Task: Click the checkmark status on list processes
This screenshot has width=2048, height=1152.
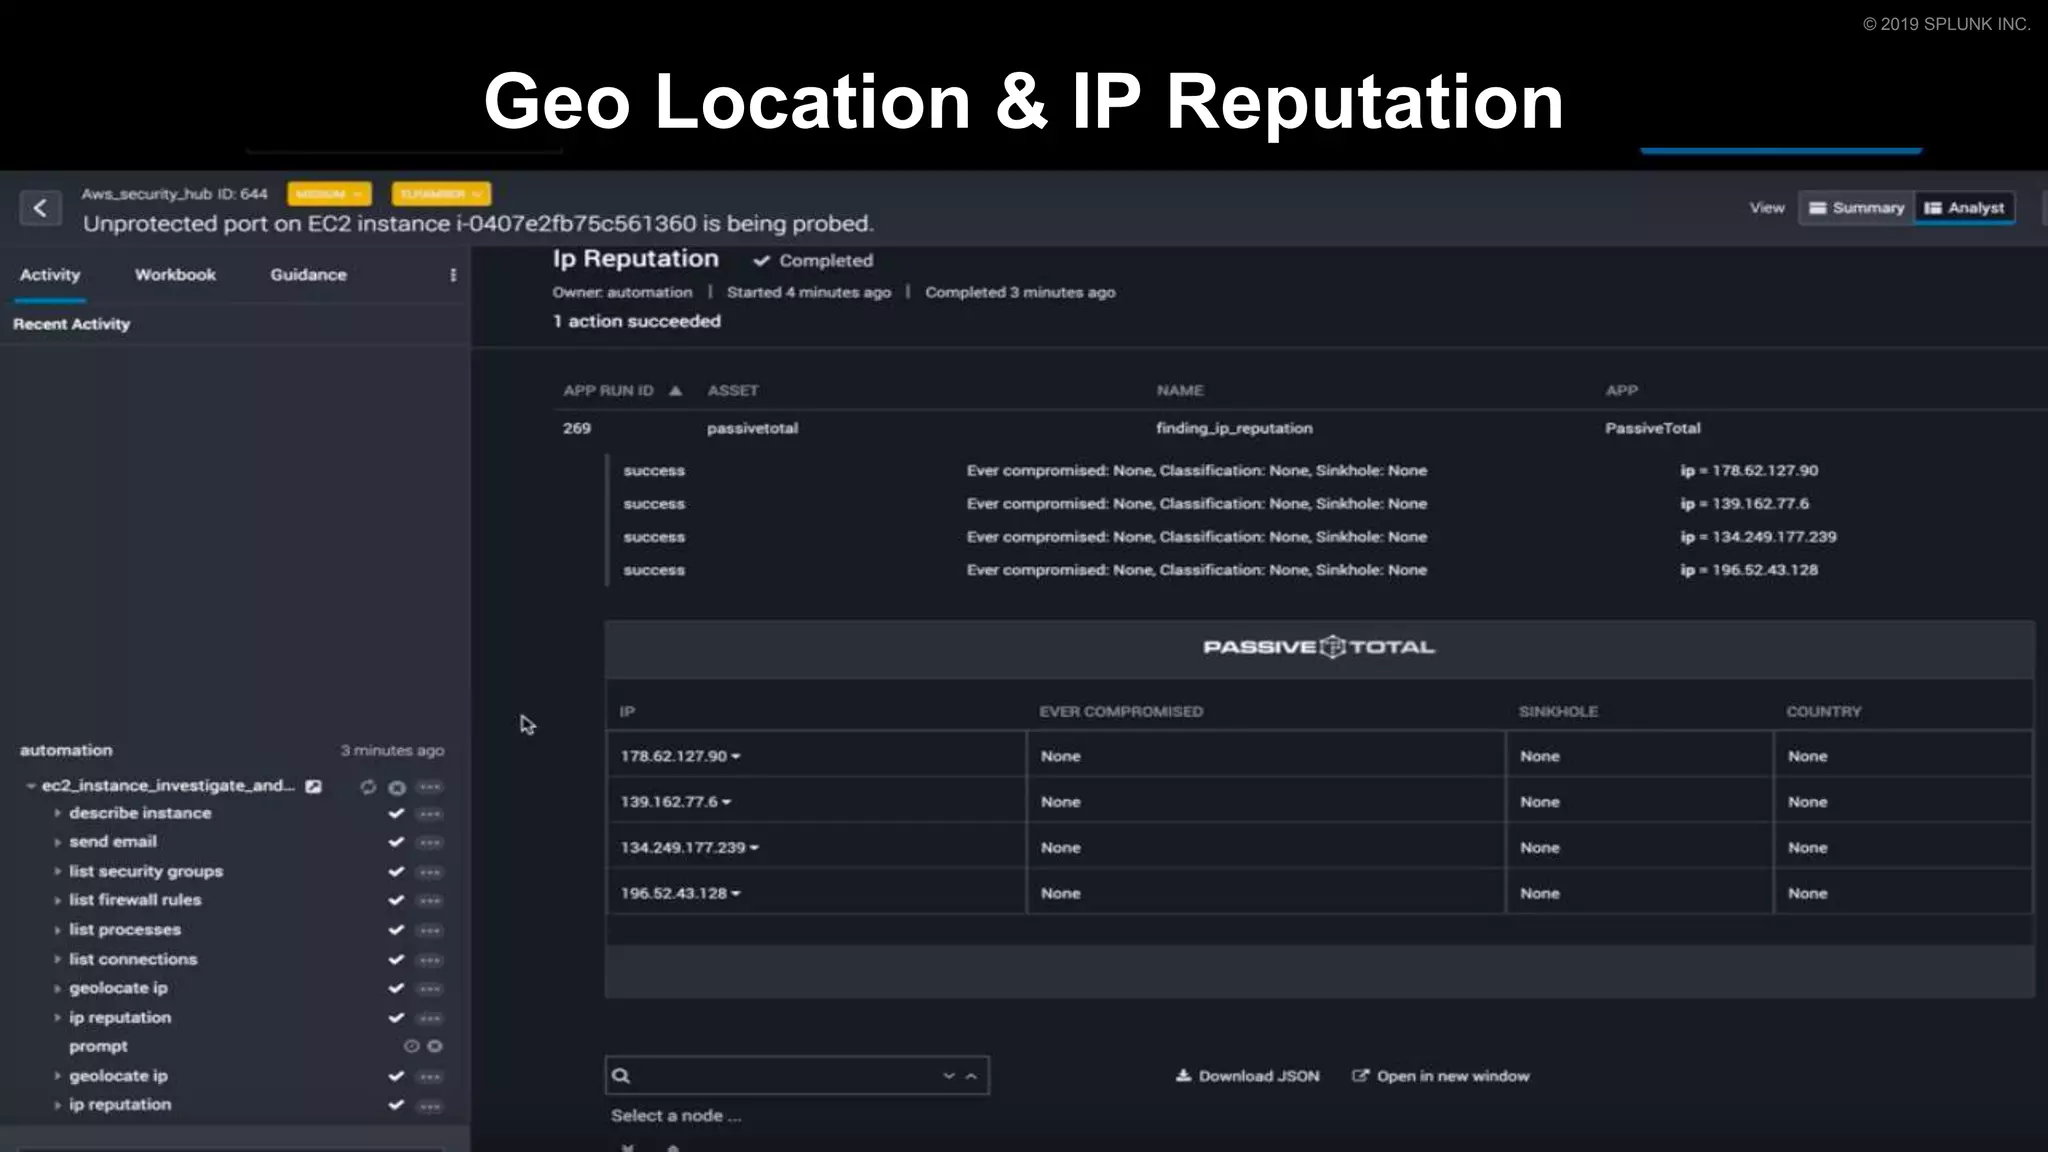Action: (x=396, y=930)
